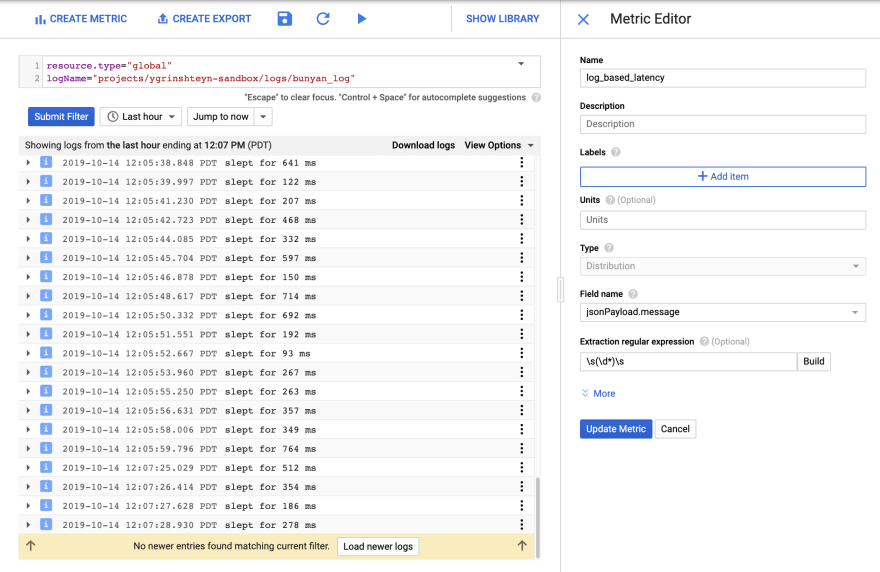Click Cancel button in Metric Editor
Screen dimensions: 880x572
[x=675, y=429]
